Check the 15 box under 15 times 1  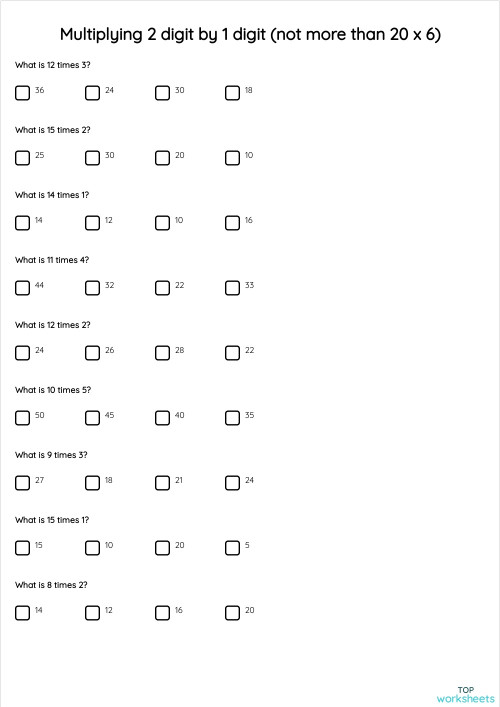[x=22, y=547]
